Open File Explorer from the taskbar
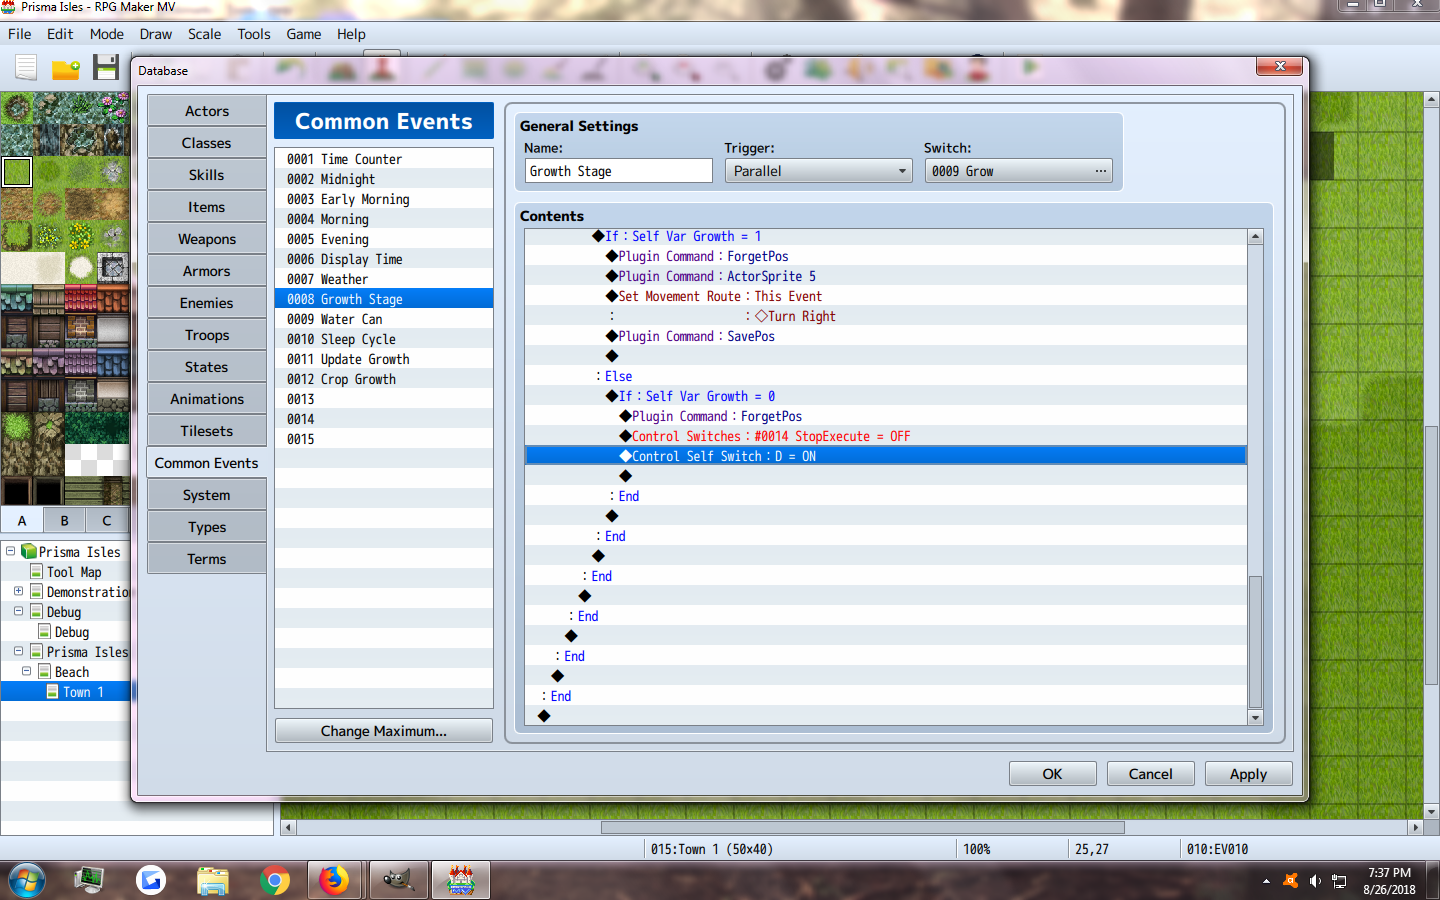The width and height of the screenshot is (1440, 900). coord(213,880)
